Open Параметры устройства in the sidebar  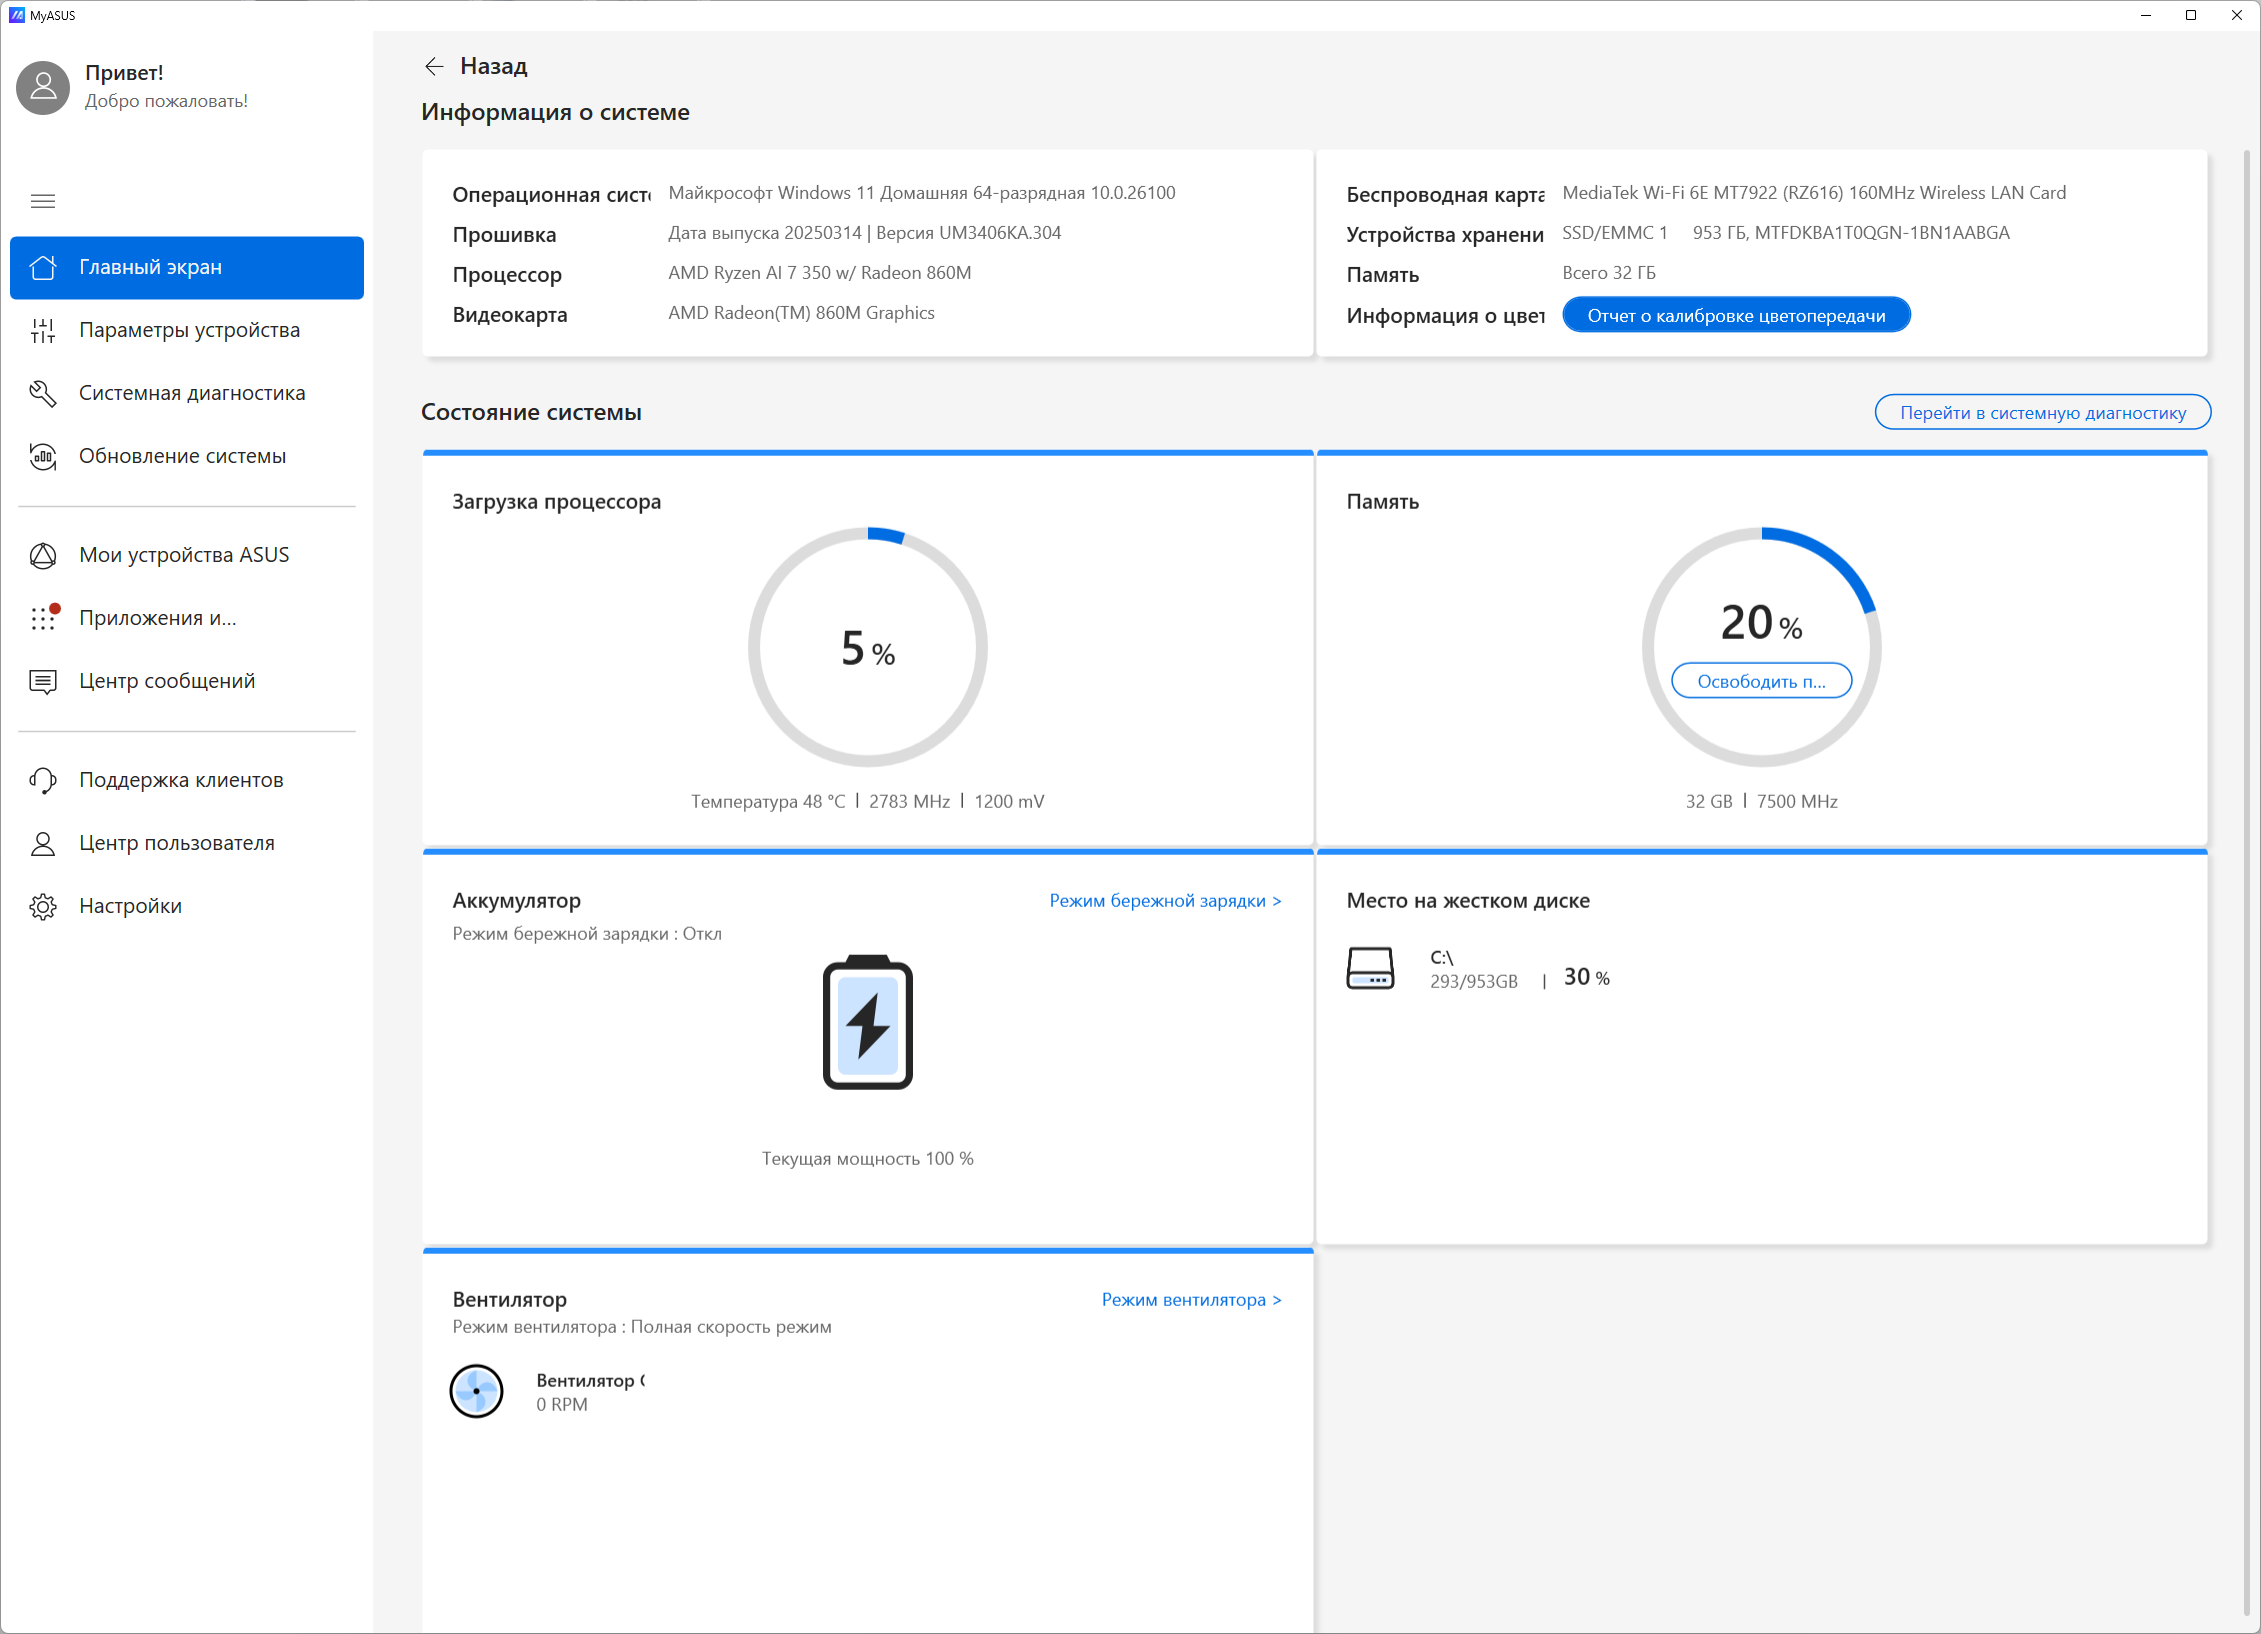click(x=189, y=330)
